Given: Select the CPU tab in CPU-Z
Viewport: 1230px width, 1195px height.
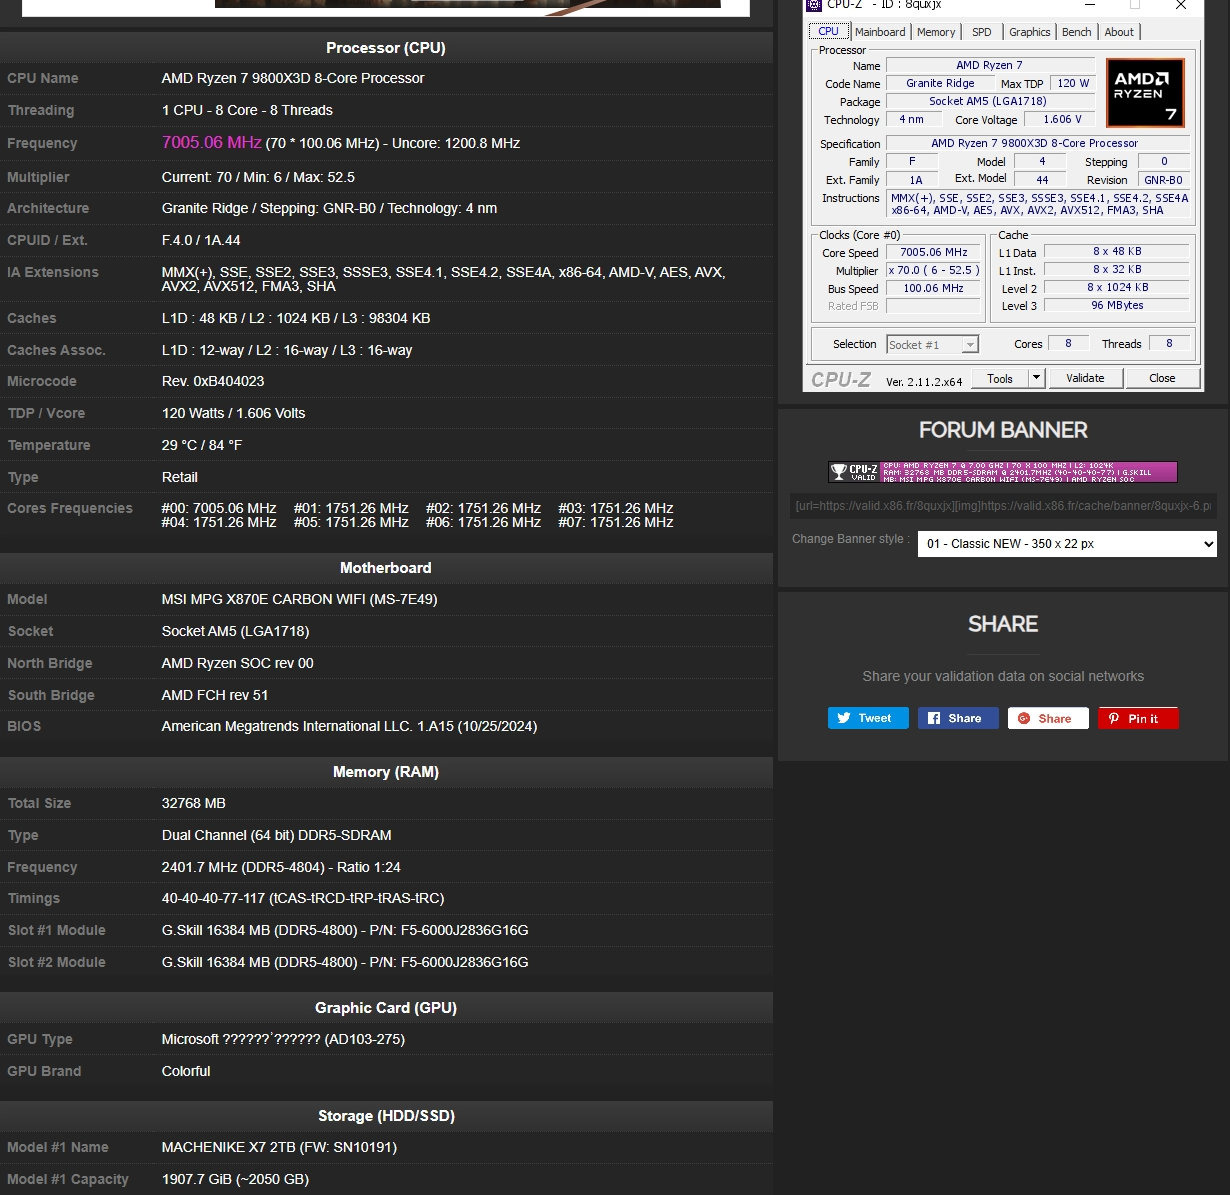Looking at the screenshot, I should tap(828, 31).
